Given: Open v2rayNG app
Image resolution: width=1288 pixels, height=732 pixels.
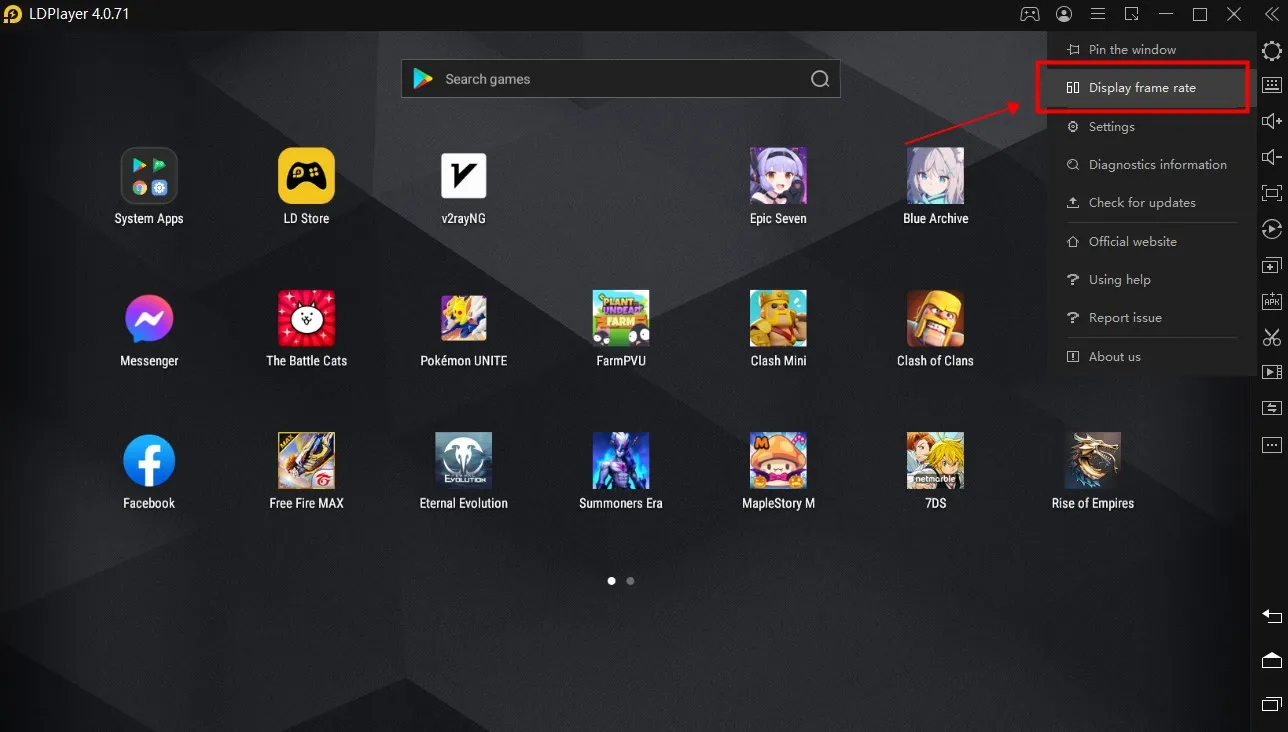Looking at the screenshot, I should pyautogui.click(x=464, y=176).
